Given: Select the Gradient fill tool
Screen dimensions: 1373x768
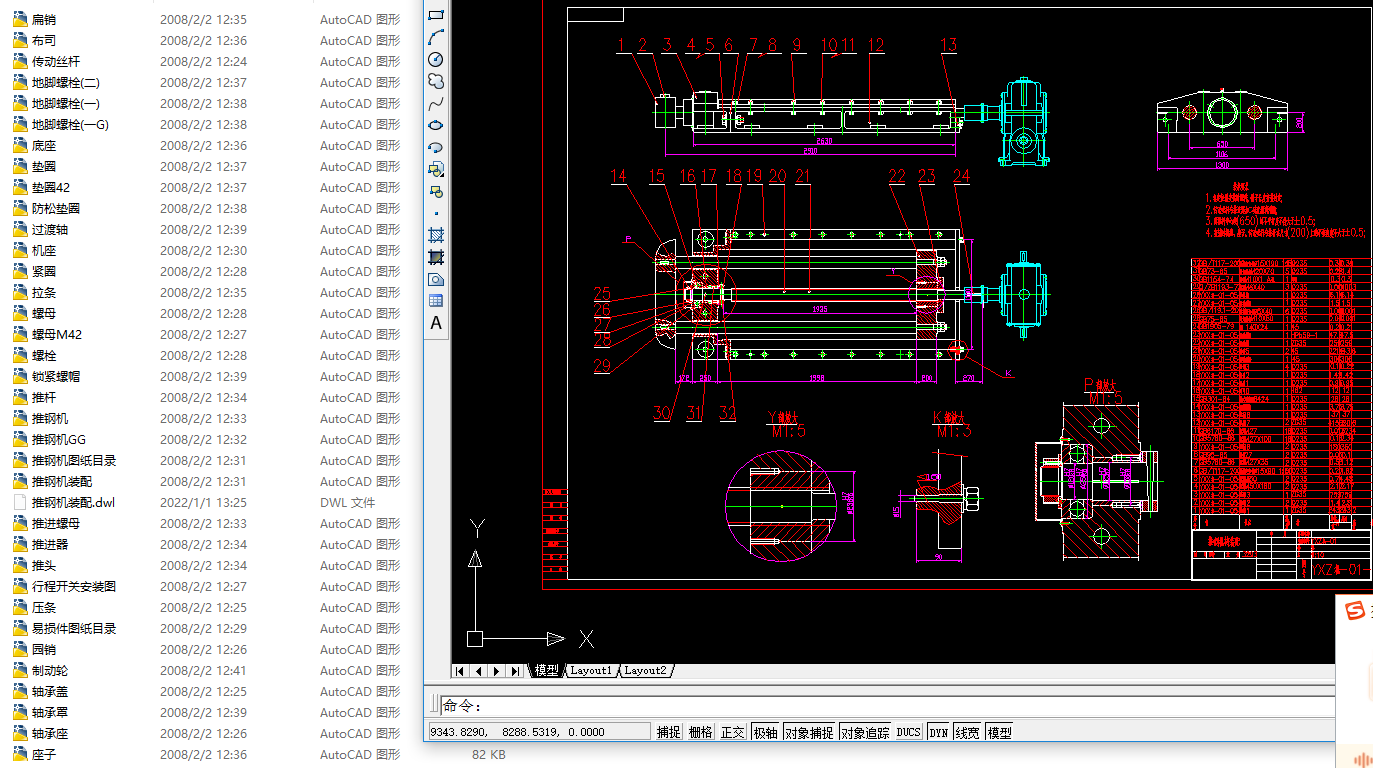Looking at the screenshot, I should tap(436, 257).
